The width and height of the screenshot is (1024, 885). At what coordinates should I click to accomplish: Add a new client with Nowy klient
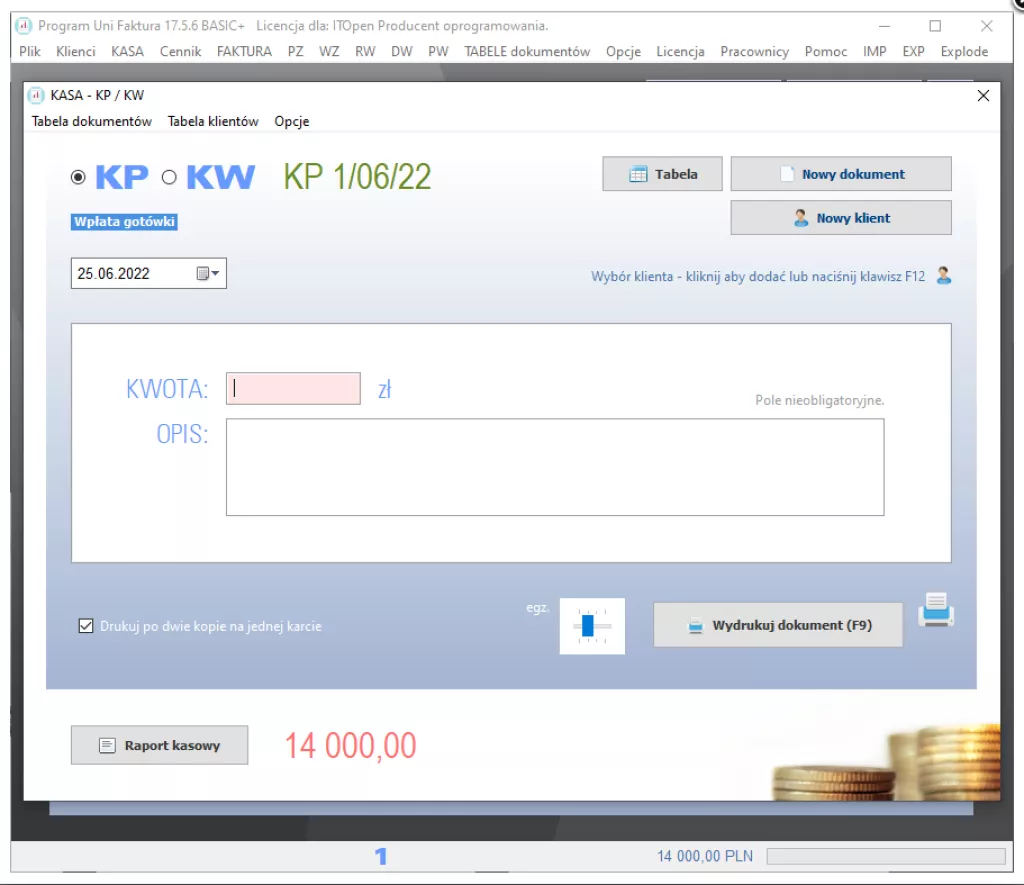coord(841,217)
